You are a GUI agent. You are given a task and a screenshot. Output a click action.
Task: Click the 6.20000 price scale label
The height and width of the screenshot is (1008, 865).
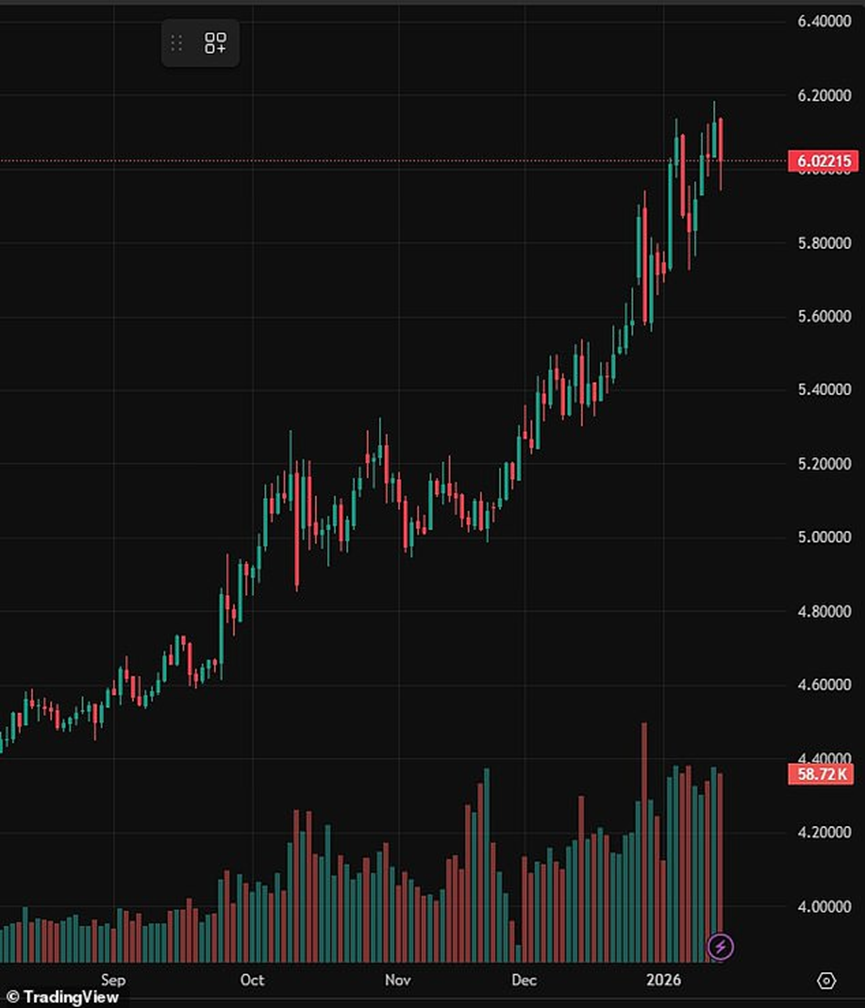click(x=825, y=96)
